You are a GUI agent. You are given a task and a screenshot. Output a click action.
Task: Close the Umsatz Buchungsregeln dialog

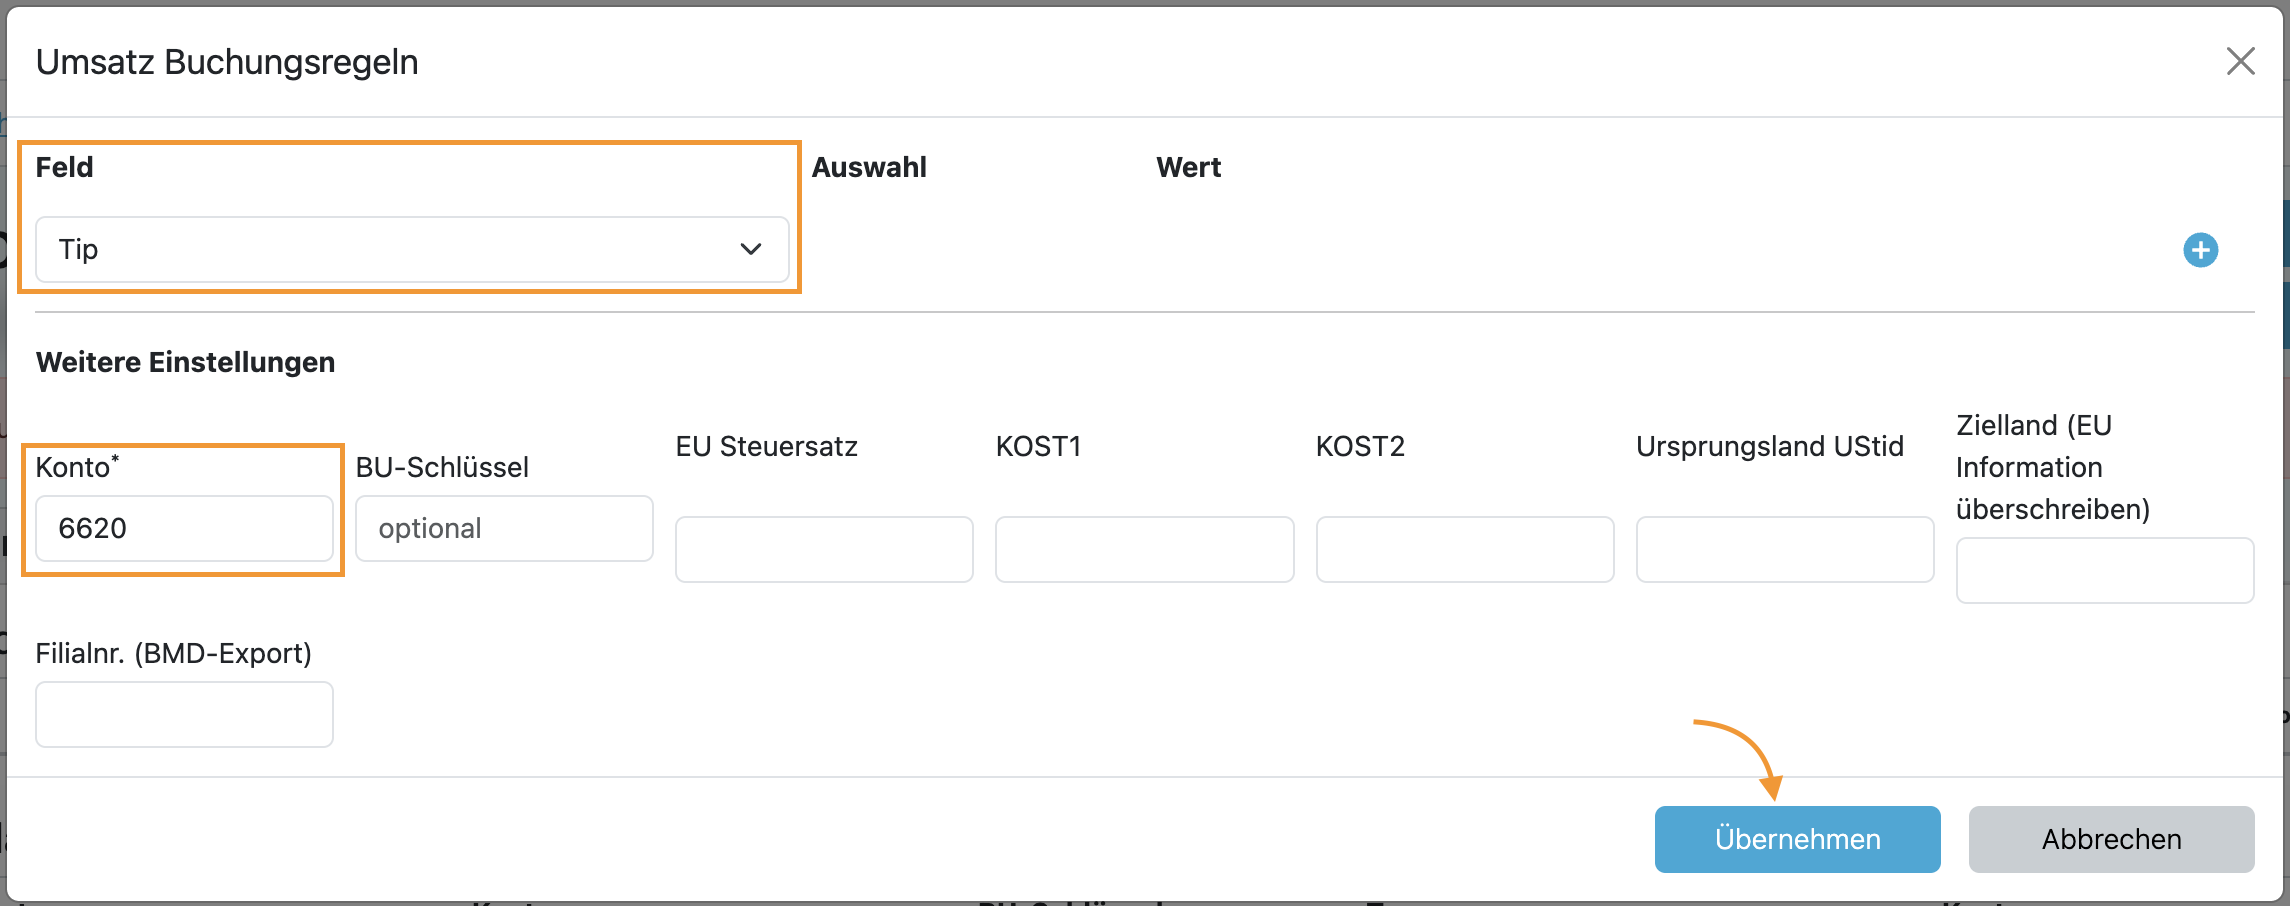point(2240,61)
